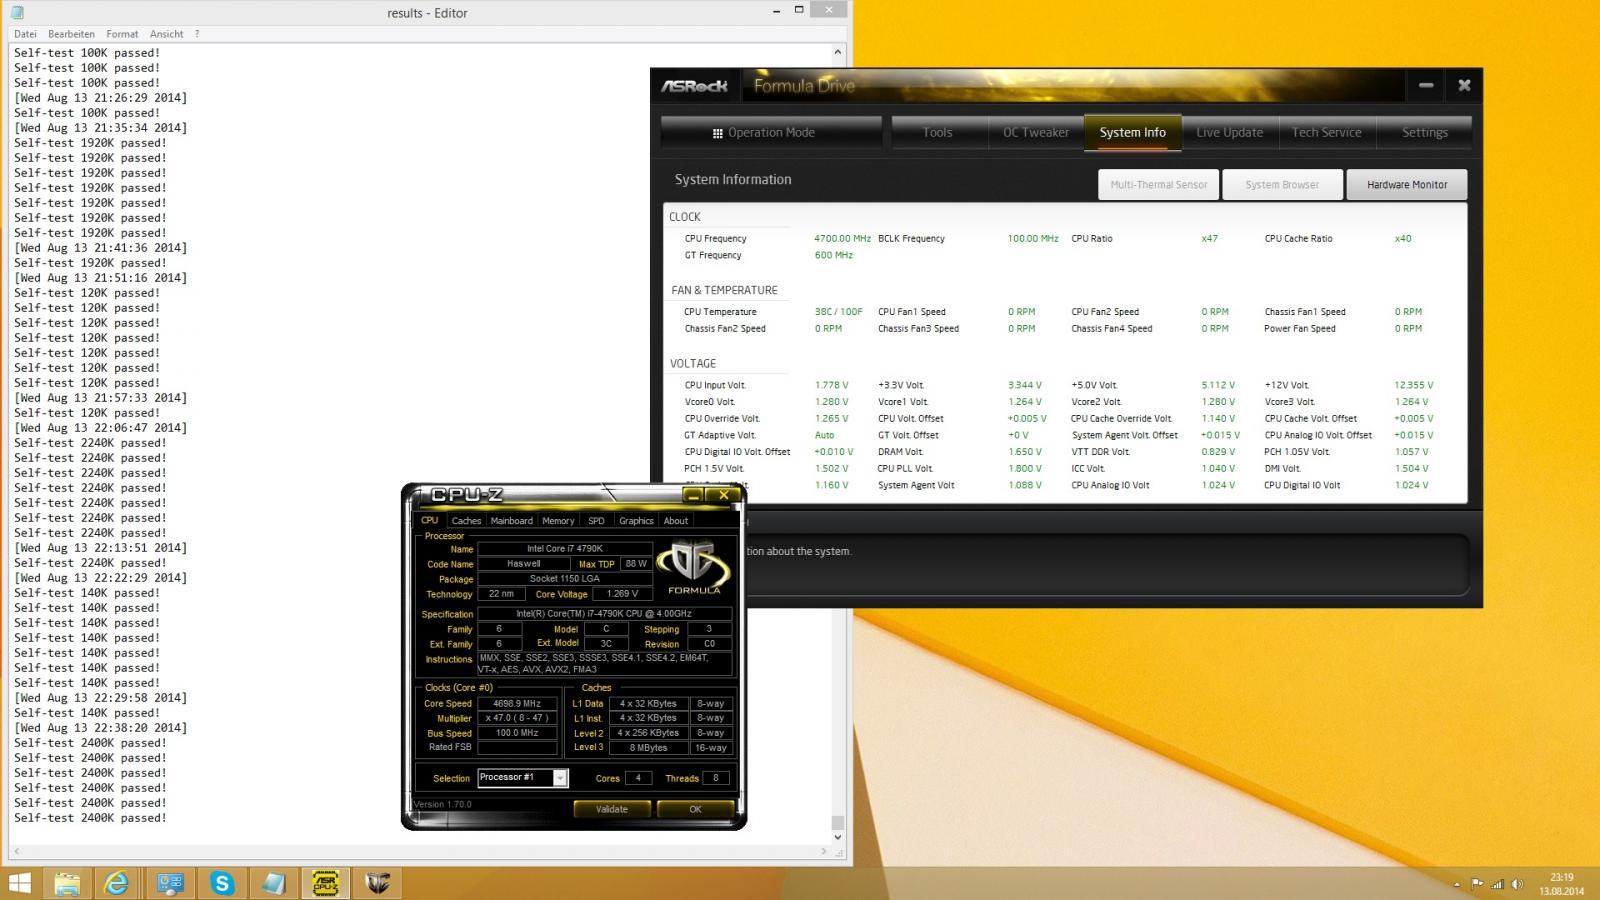Viewport: 1600px width, 900px height.
Task: Open the Bearbeiten menu in Editor
Action: tap(72, 34)
